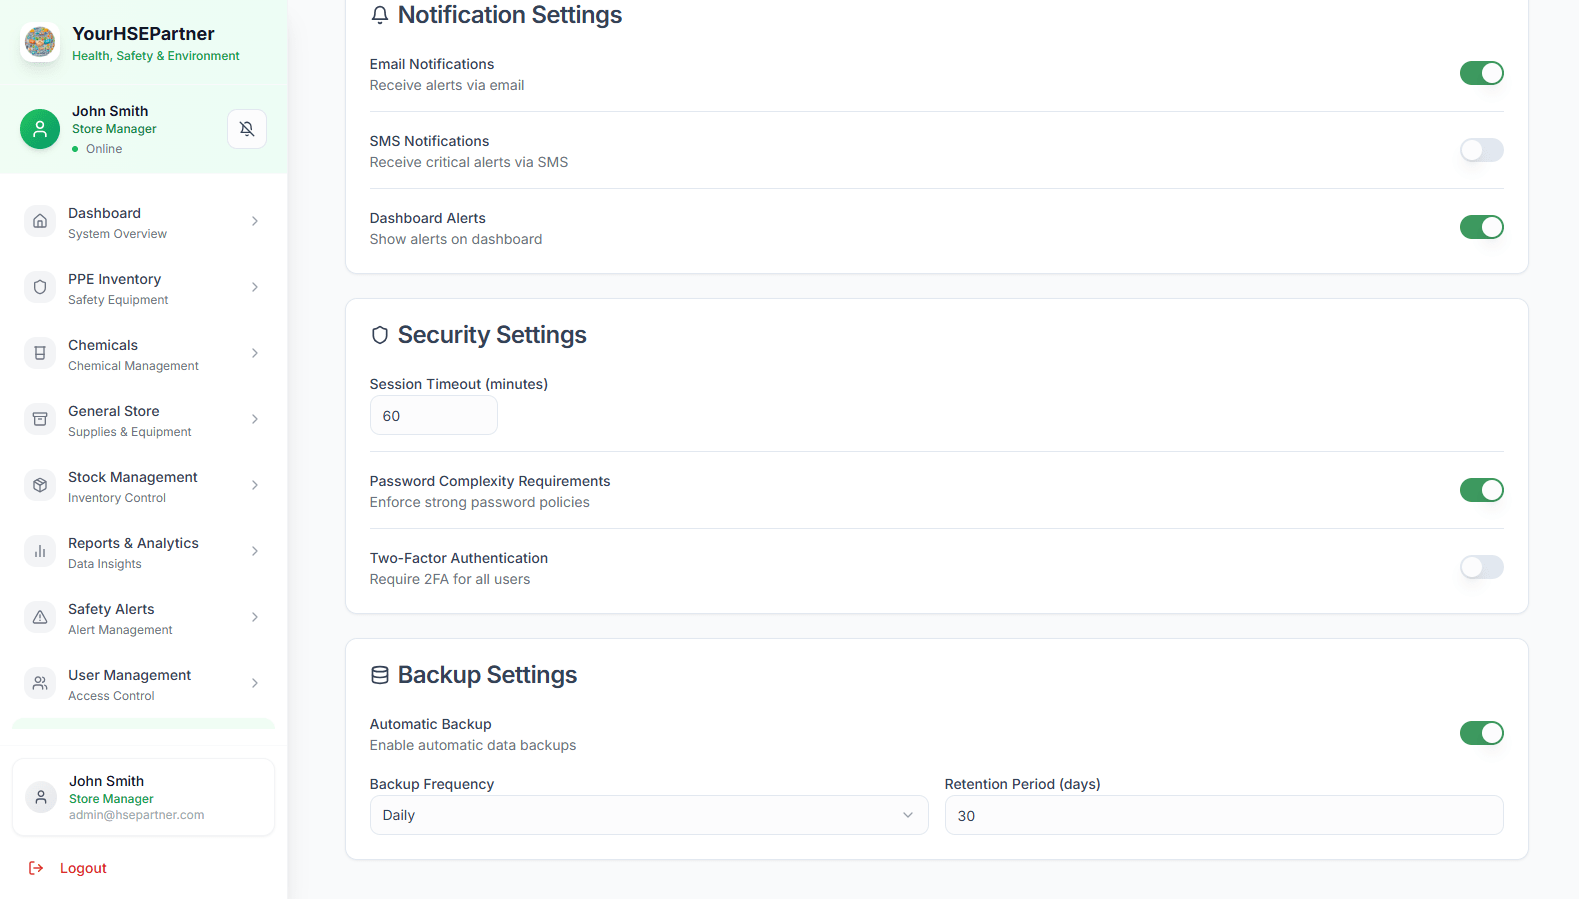Viewport: 1579px width, 899px height.
Task: Click the muted bell notification icon
Action: [247, 129]
